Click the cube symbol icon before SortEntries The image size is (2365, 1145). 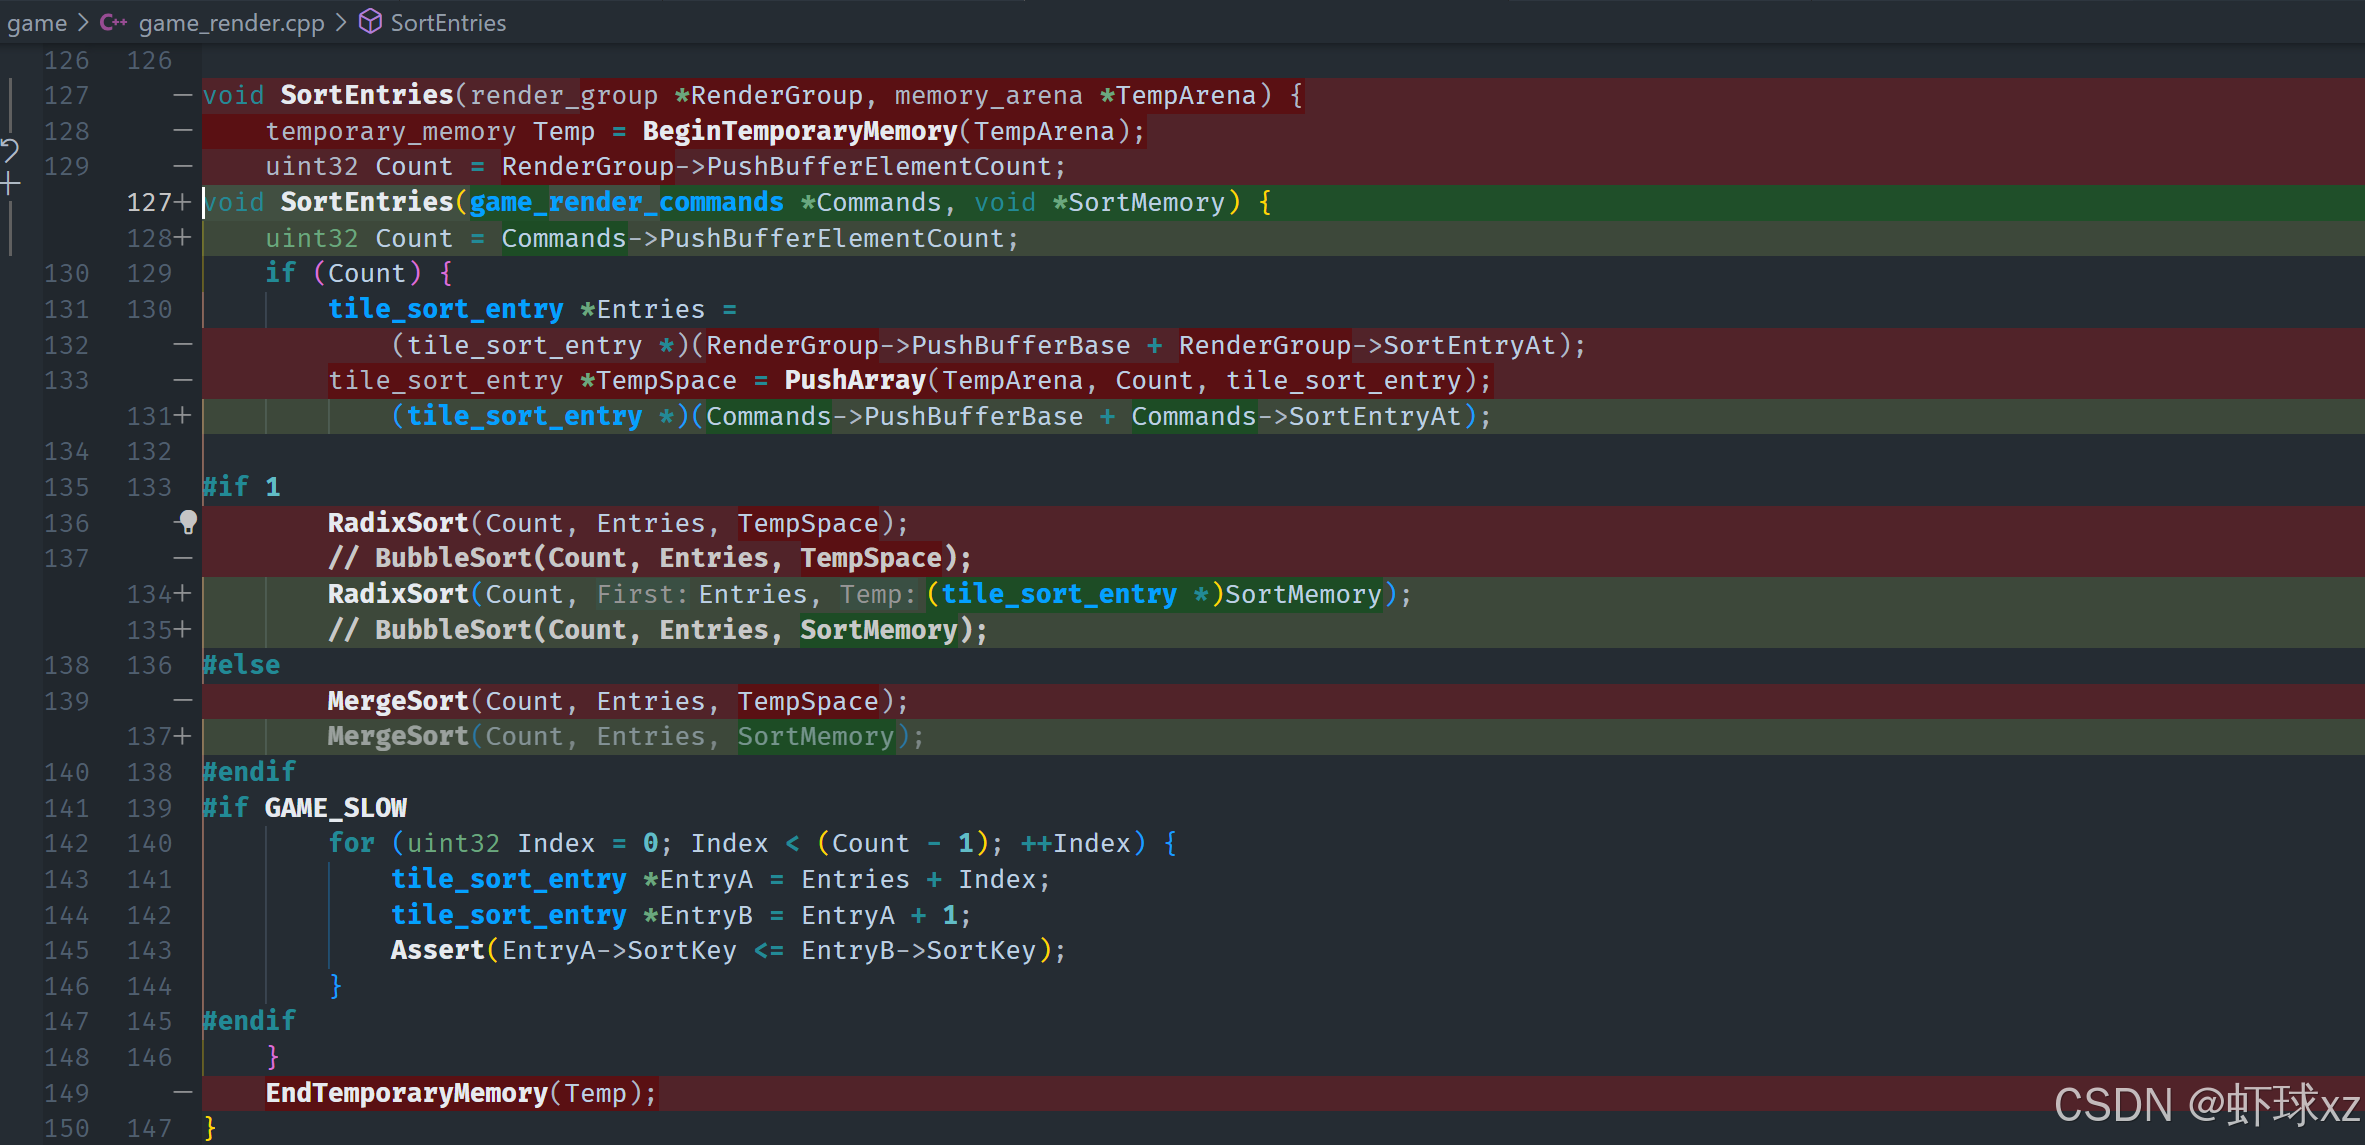tap(370, 22)
